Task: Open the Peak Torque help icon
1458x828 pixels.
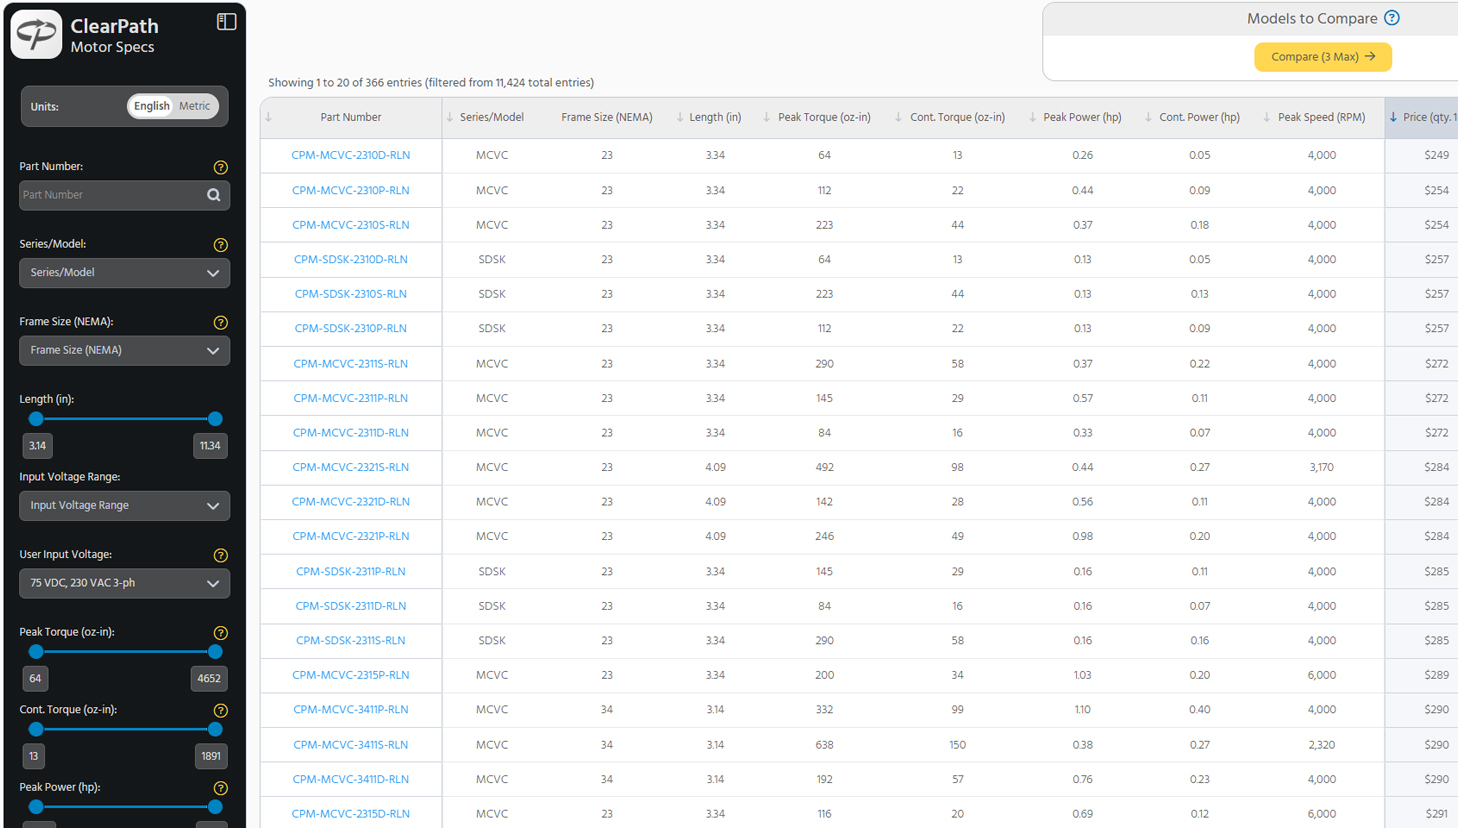Action: [220, 633]
